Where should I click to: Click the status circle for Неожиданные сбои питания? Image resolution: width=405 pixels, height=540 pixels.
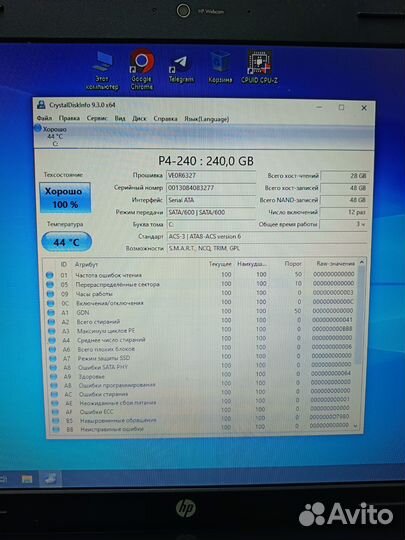click(x=54, y=403)
